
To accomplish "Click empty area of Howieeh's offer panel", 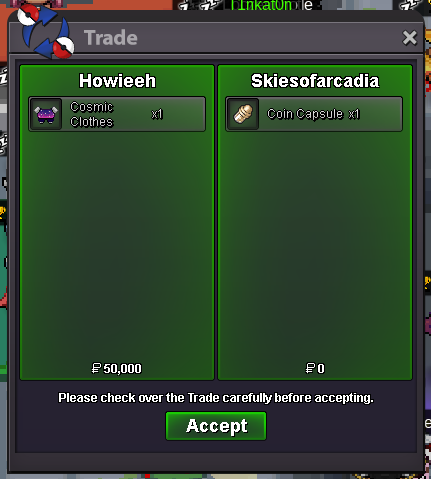I will click(117, 247).
